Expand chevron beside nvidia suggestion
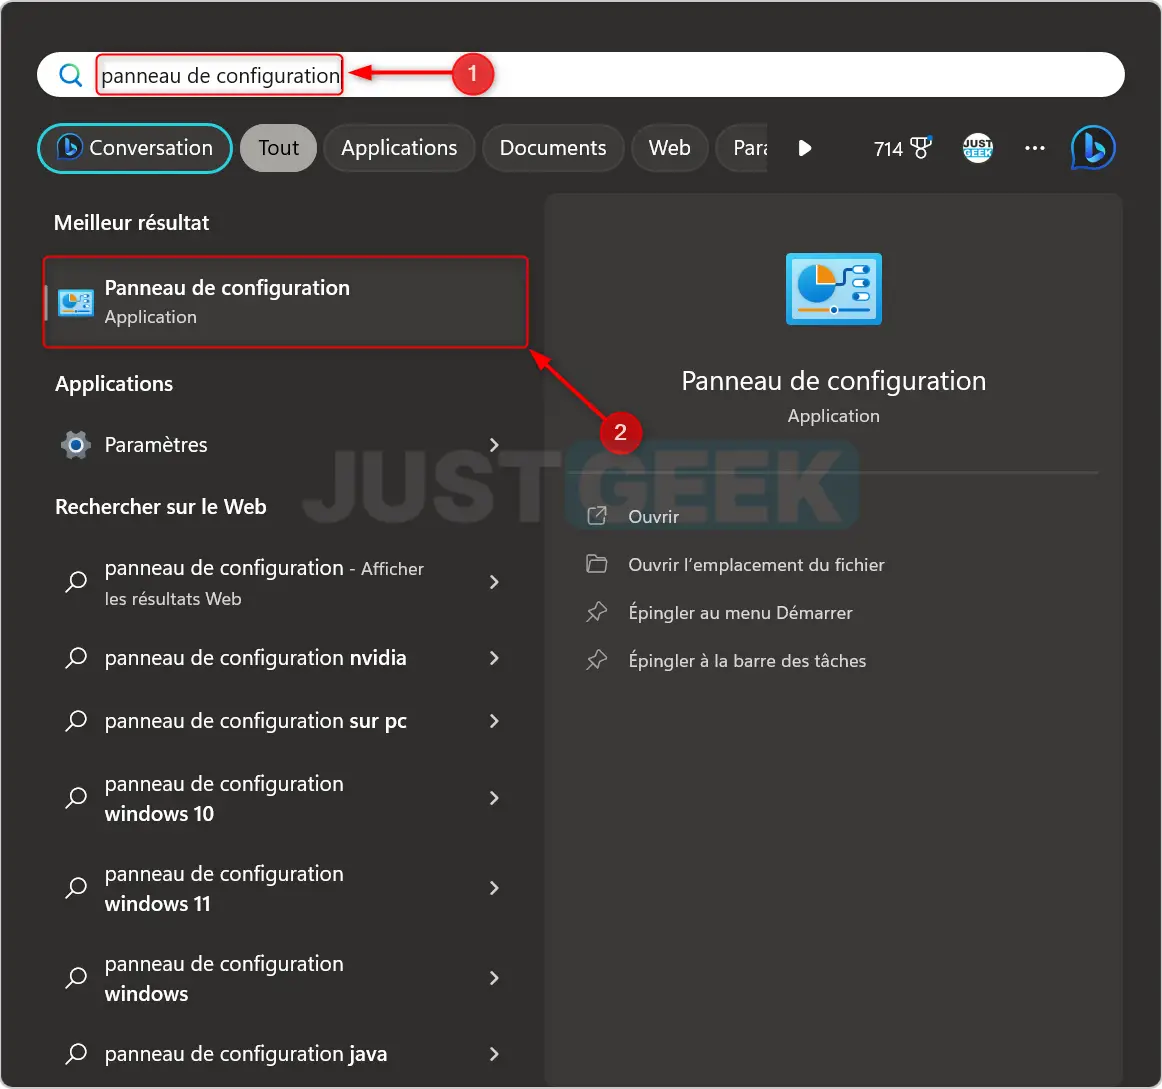The height and width of the screenshot is (1089, 1162). click(494, 658)
